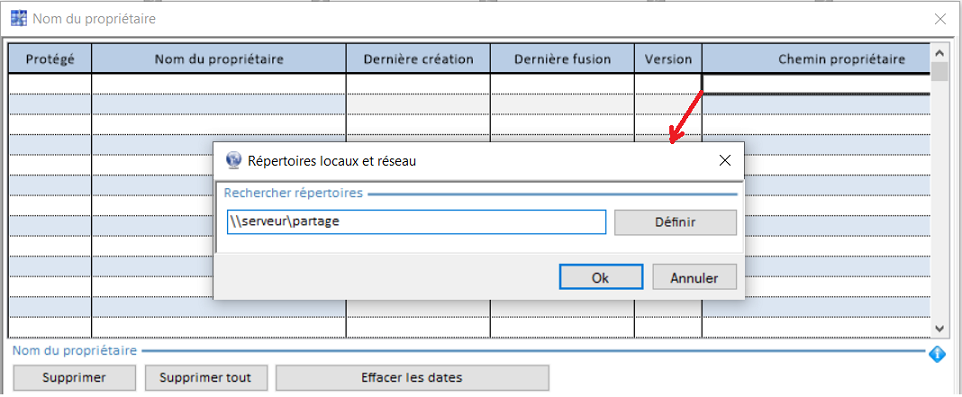The image size is (962, 397).
Task: Click the Effacer les dates button
Action: click(412, 377)
